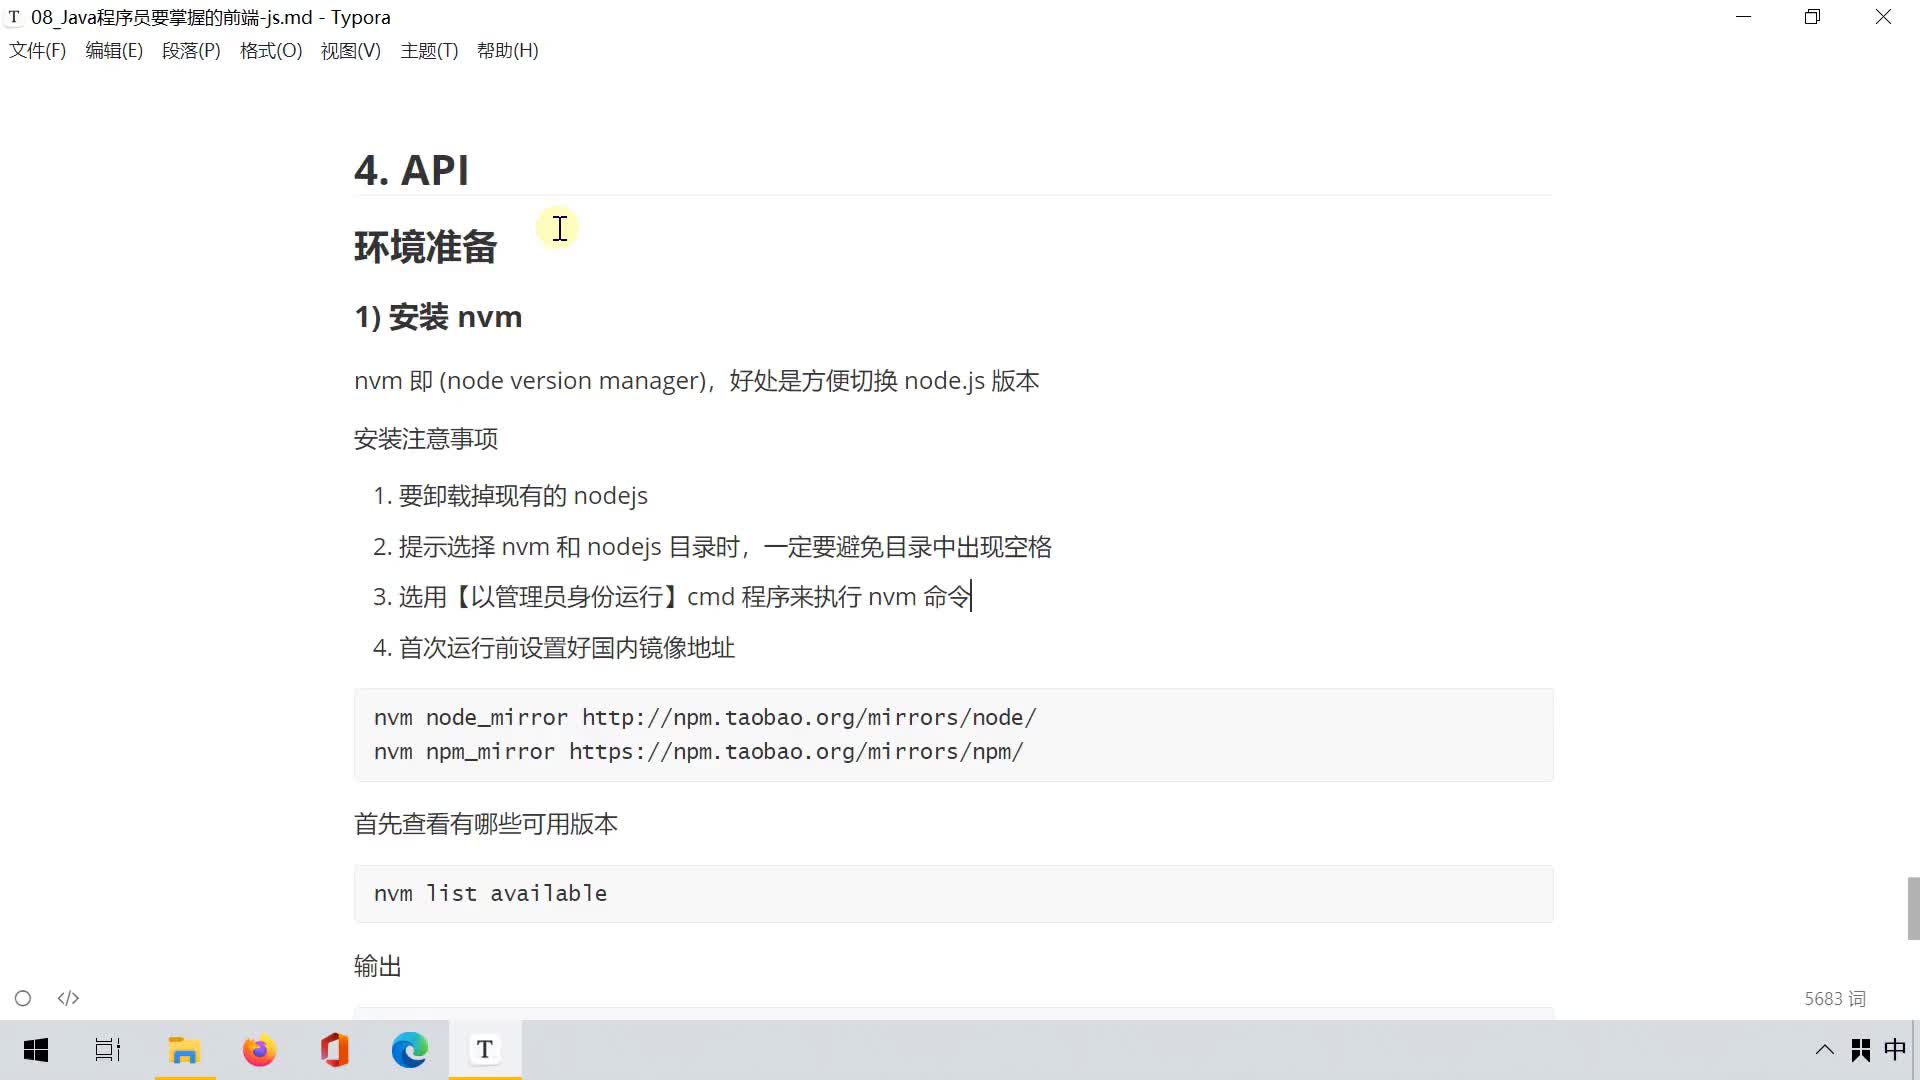
Task: Place cursor in 4. API heading
Action: (411, 170)
